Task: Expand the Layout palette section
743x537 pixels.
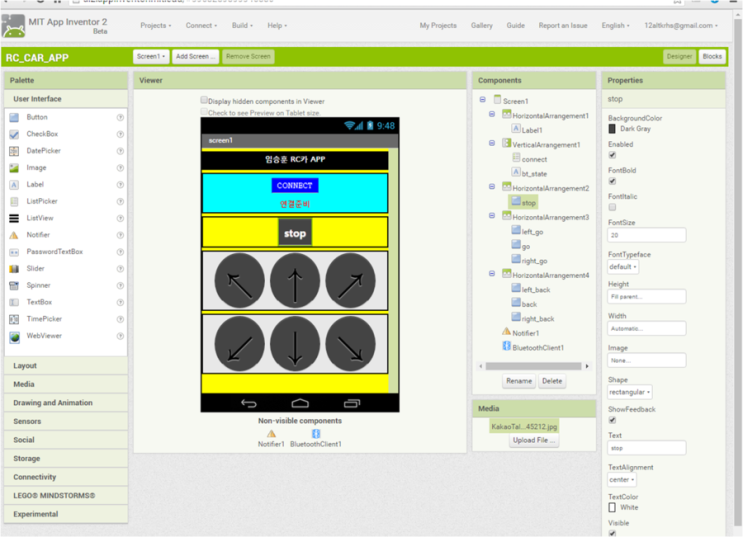Action: tap(66, 366)
